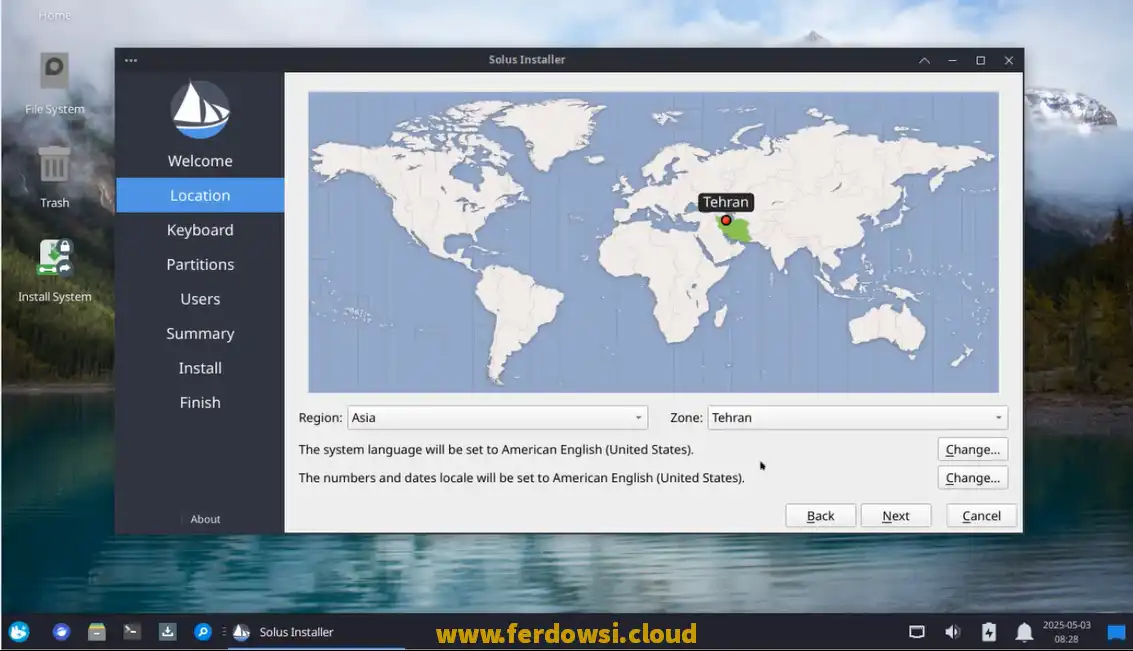Open the Home desktop shortcut
This screenshot has height=651, width=1133.
pos(54,15)
